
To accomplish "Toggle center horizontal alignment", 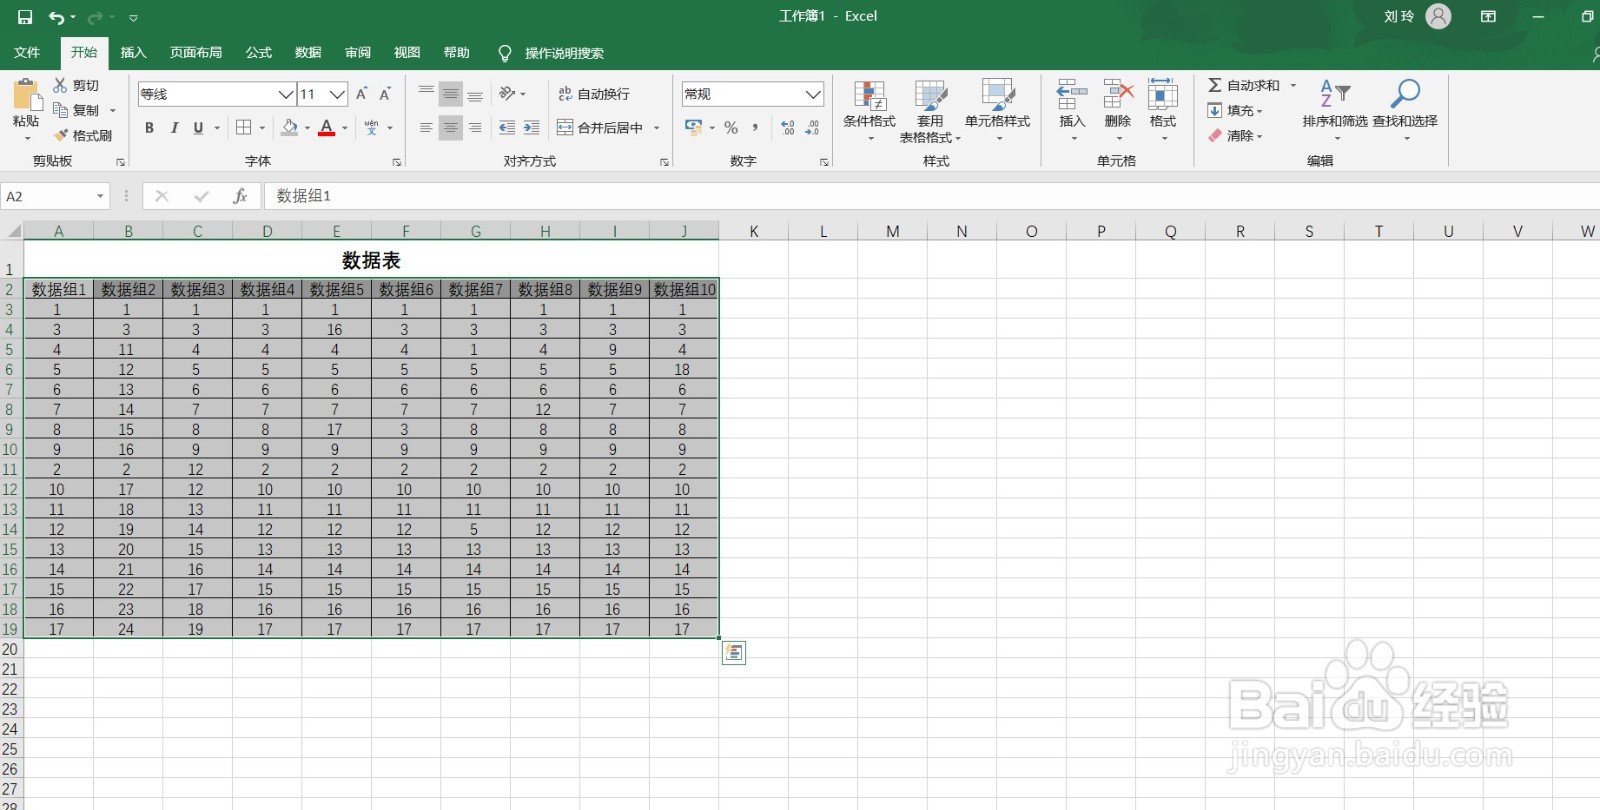I will 451,128.
